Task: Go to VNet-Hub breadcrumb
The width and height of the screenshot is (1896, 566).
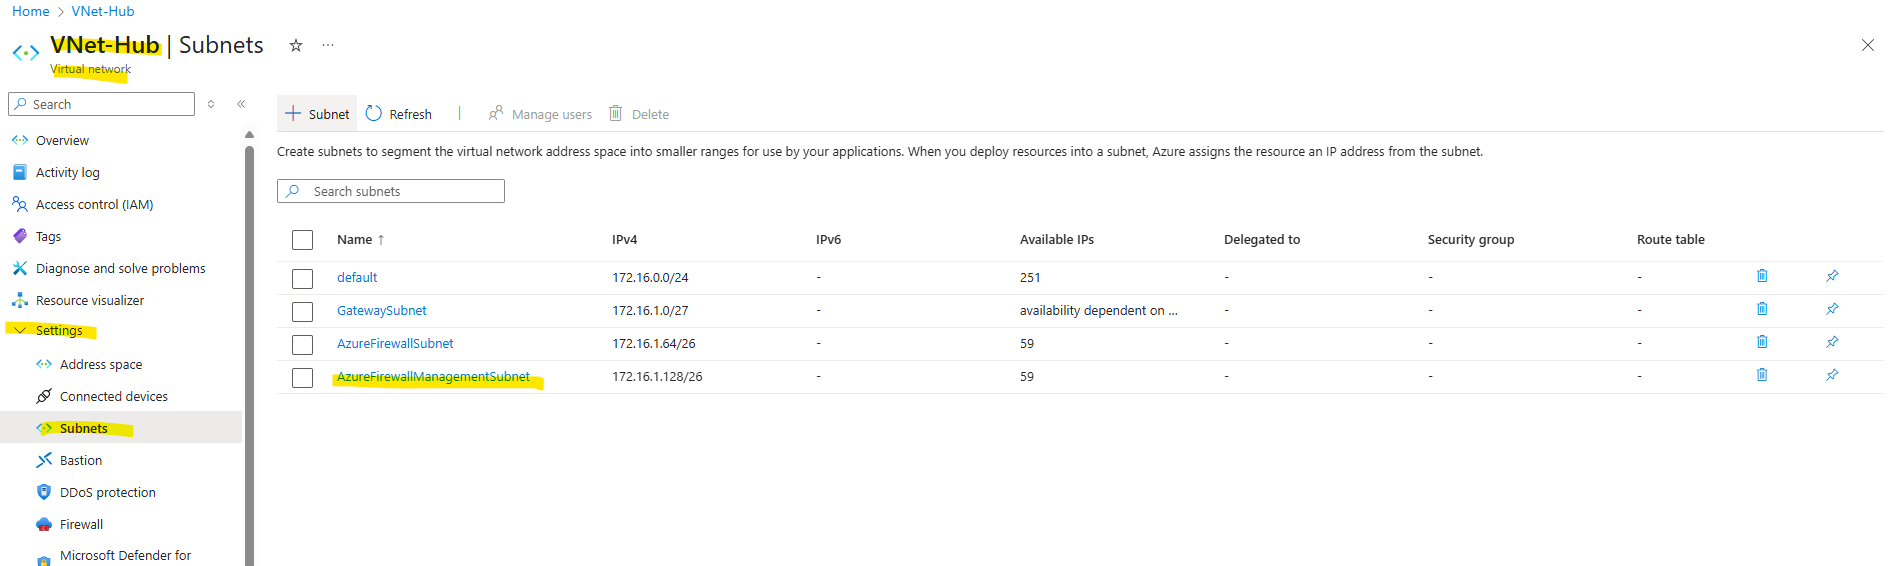Action: click(x=103, y=11)
